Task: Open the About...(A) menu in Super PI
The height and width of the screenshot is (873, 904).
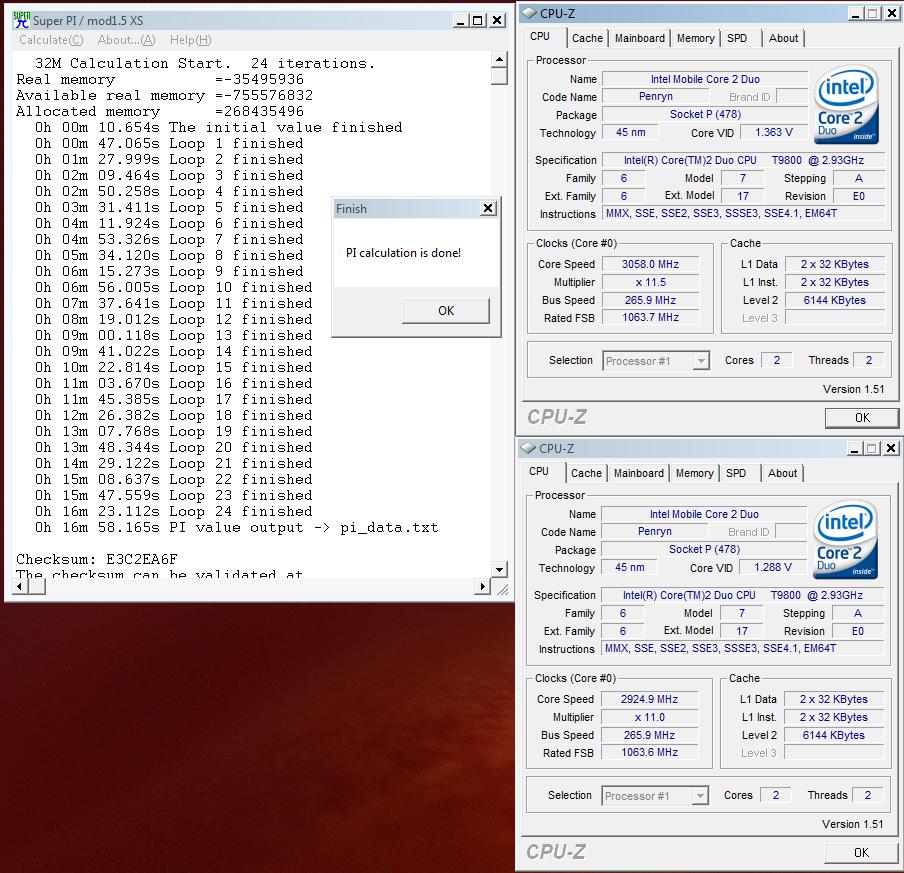Action: (126, 40)
